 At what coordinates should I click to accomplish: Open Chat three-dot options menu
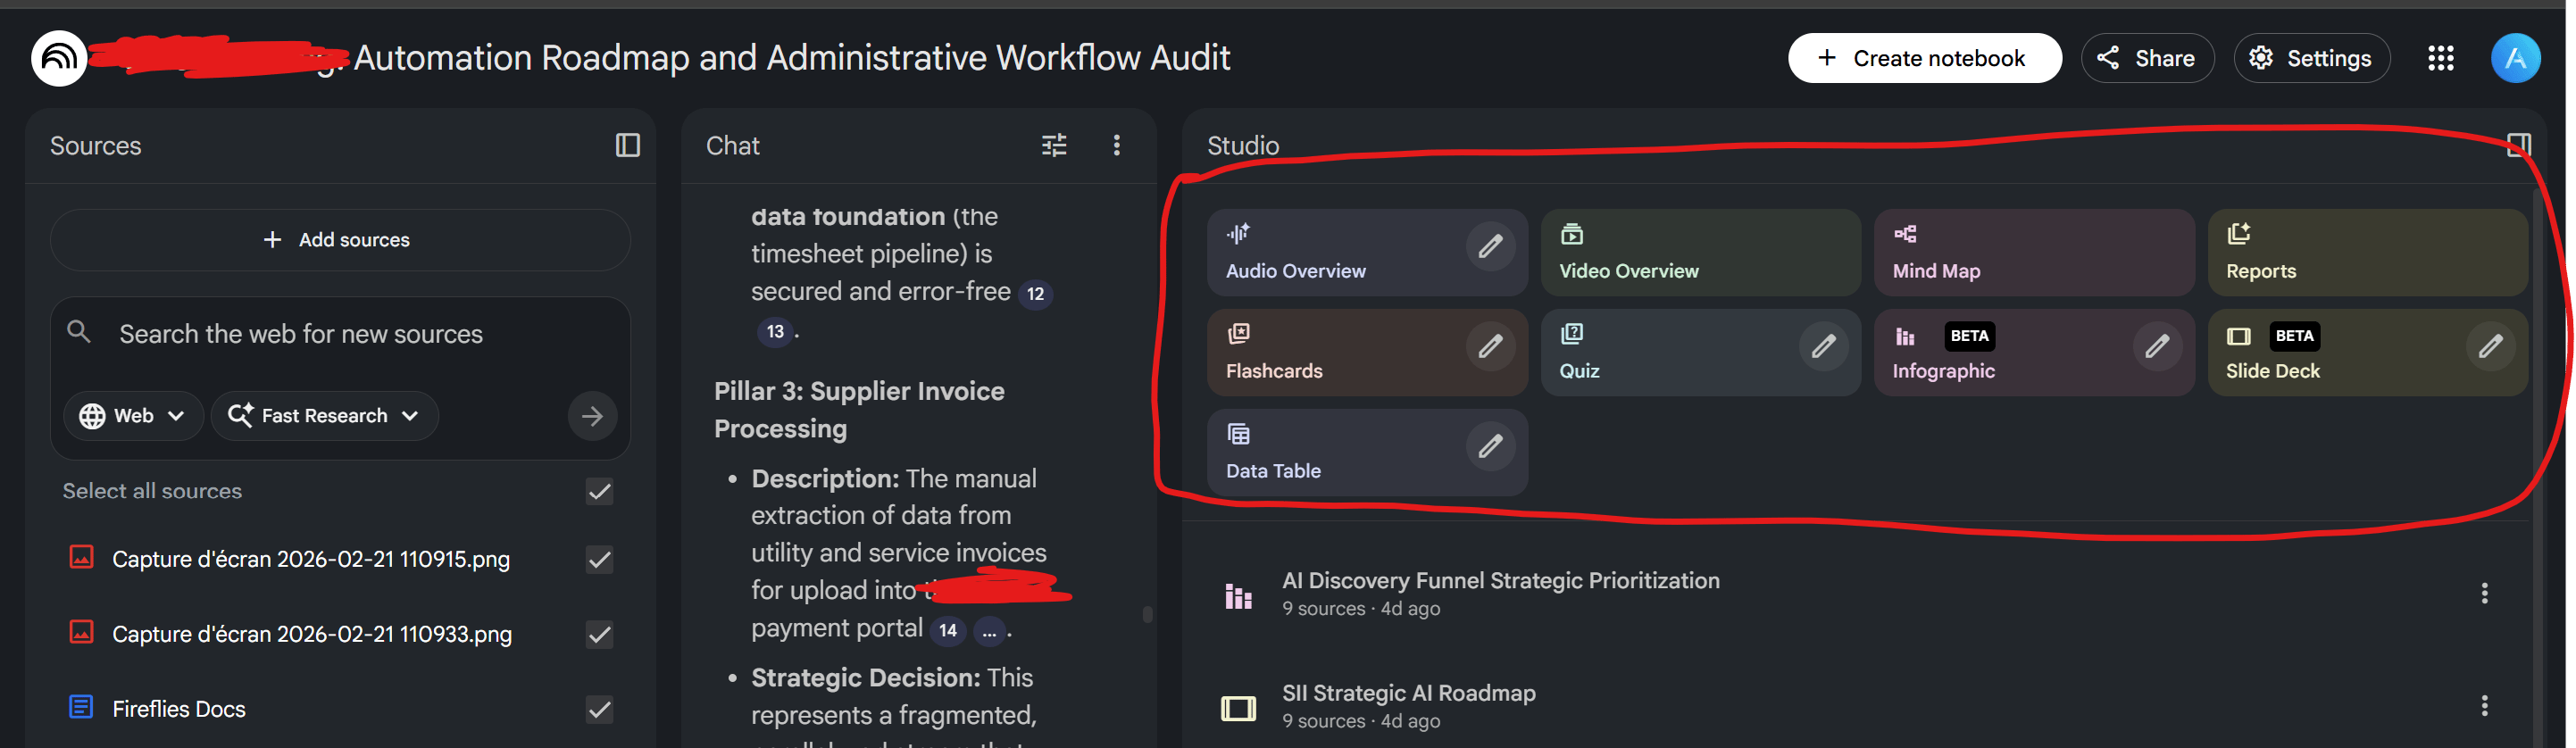tap(1116, 146)
